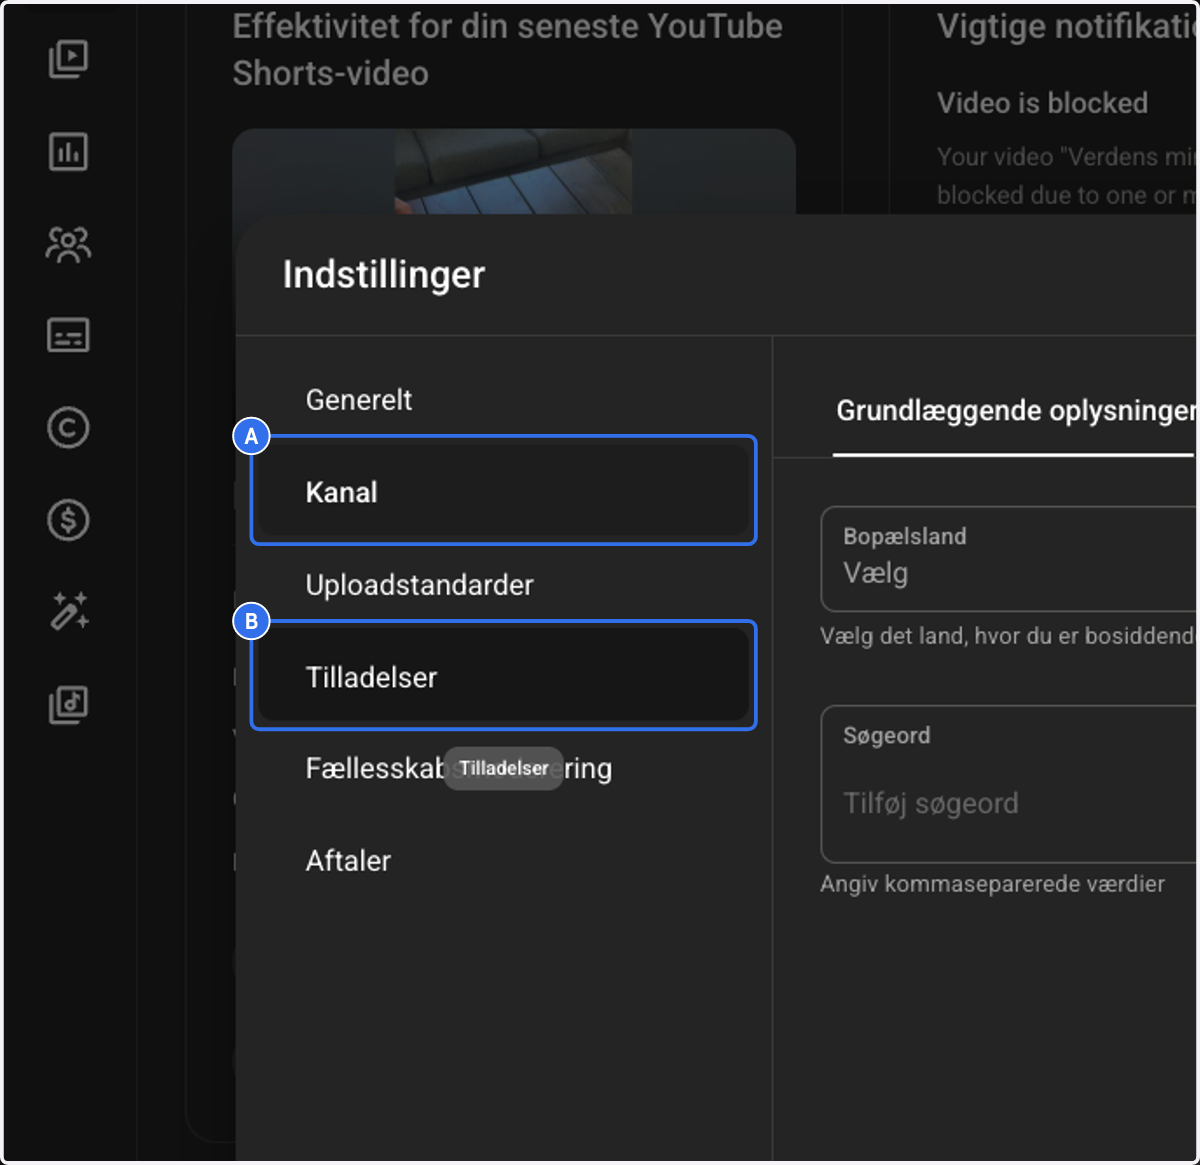Select Tilladelser in the settings menu
Viewport: 1200px width, 1165px height.
pos(503,676)
